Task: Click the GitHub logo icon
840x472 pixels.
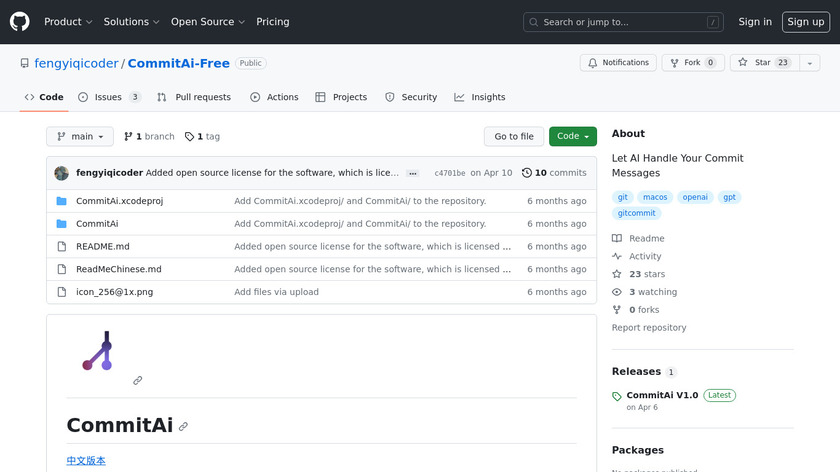Action: tap(20, 22)
